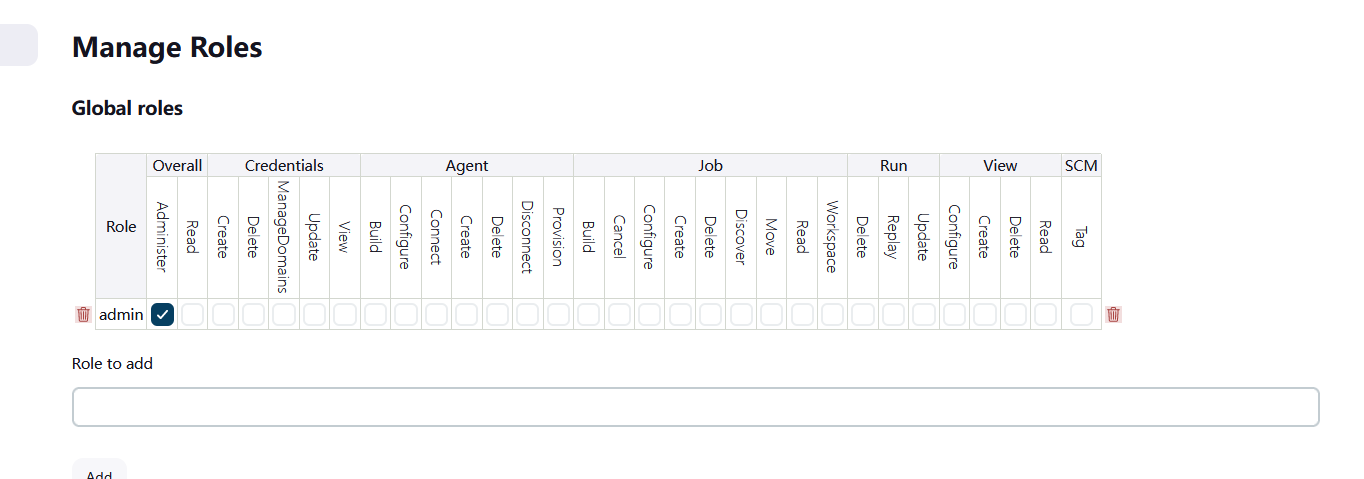Enable Overall Read permission for admin
Image resolution: width=1364 pixels, height=479 pixels.
coord(193,315)
